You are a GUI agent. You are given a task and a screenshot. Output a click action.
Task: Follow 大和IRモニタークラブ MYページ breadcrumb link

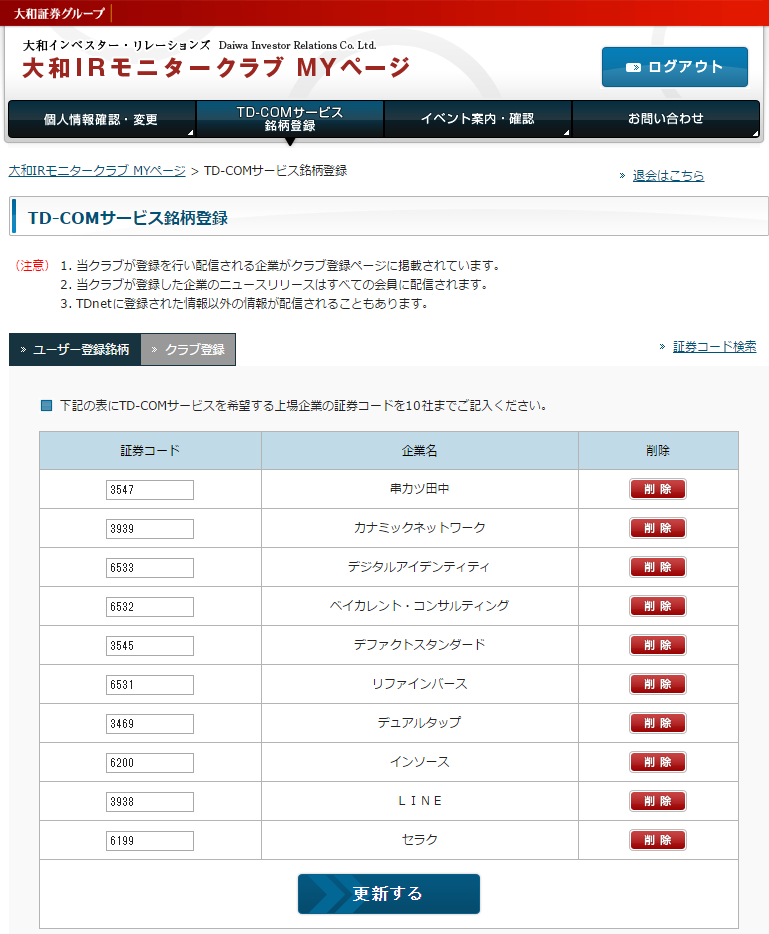97,171
